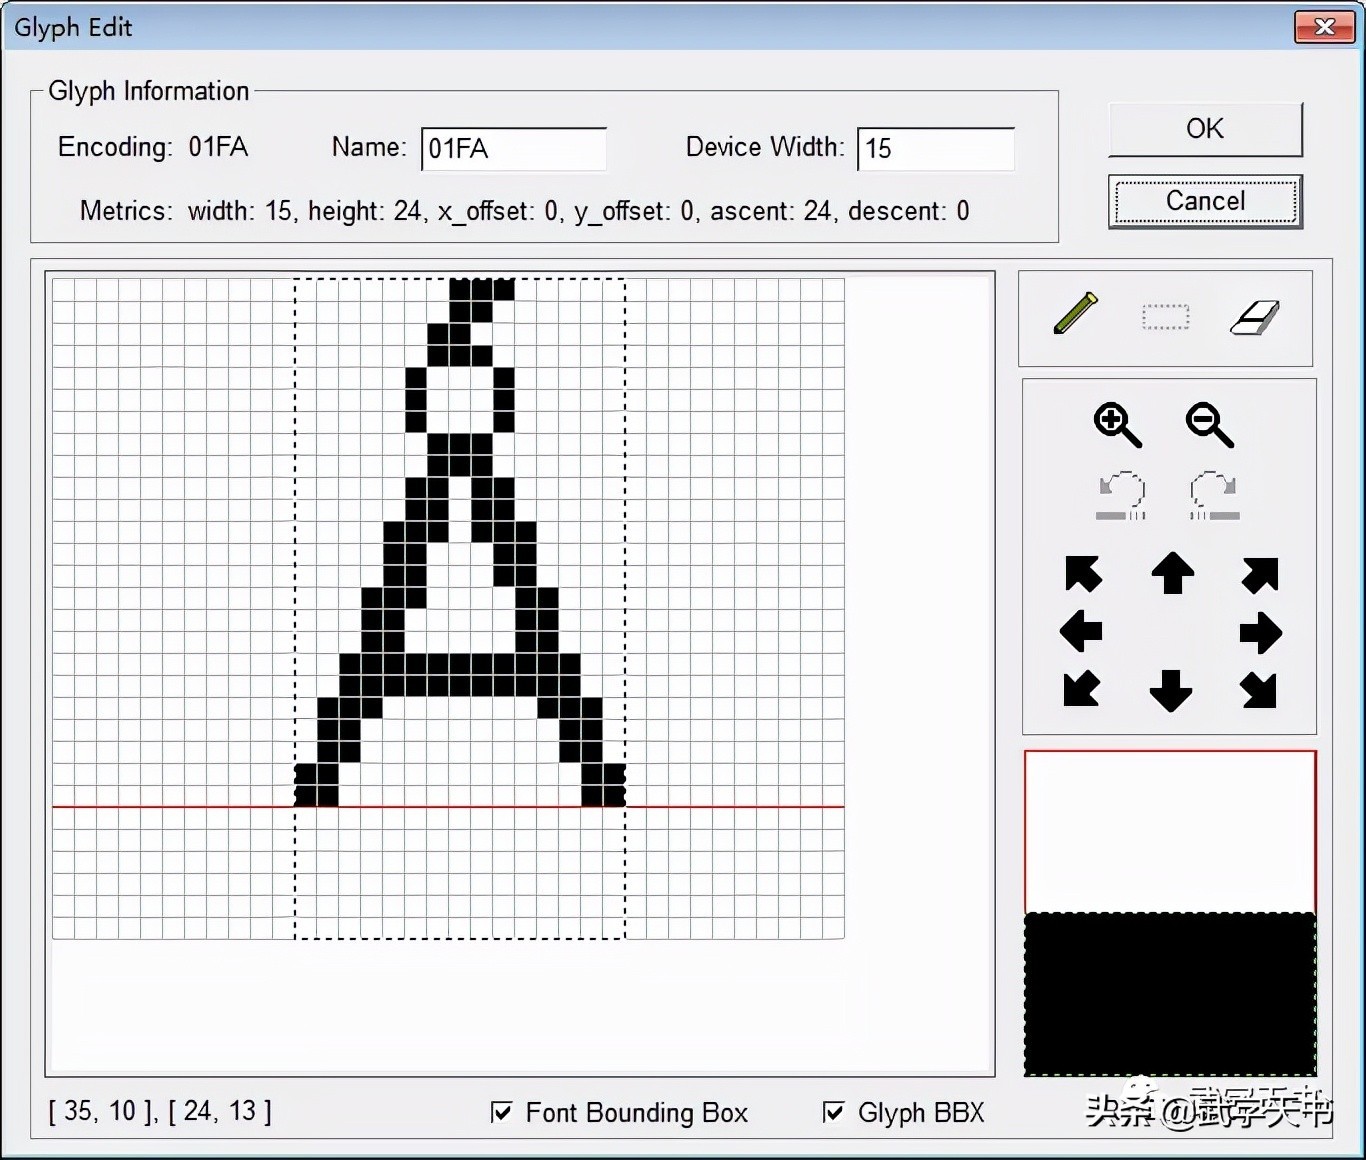Move glyph right using right arrow
1366x1160 pixels.
tap(1260, 632)
